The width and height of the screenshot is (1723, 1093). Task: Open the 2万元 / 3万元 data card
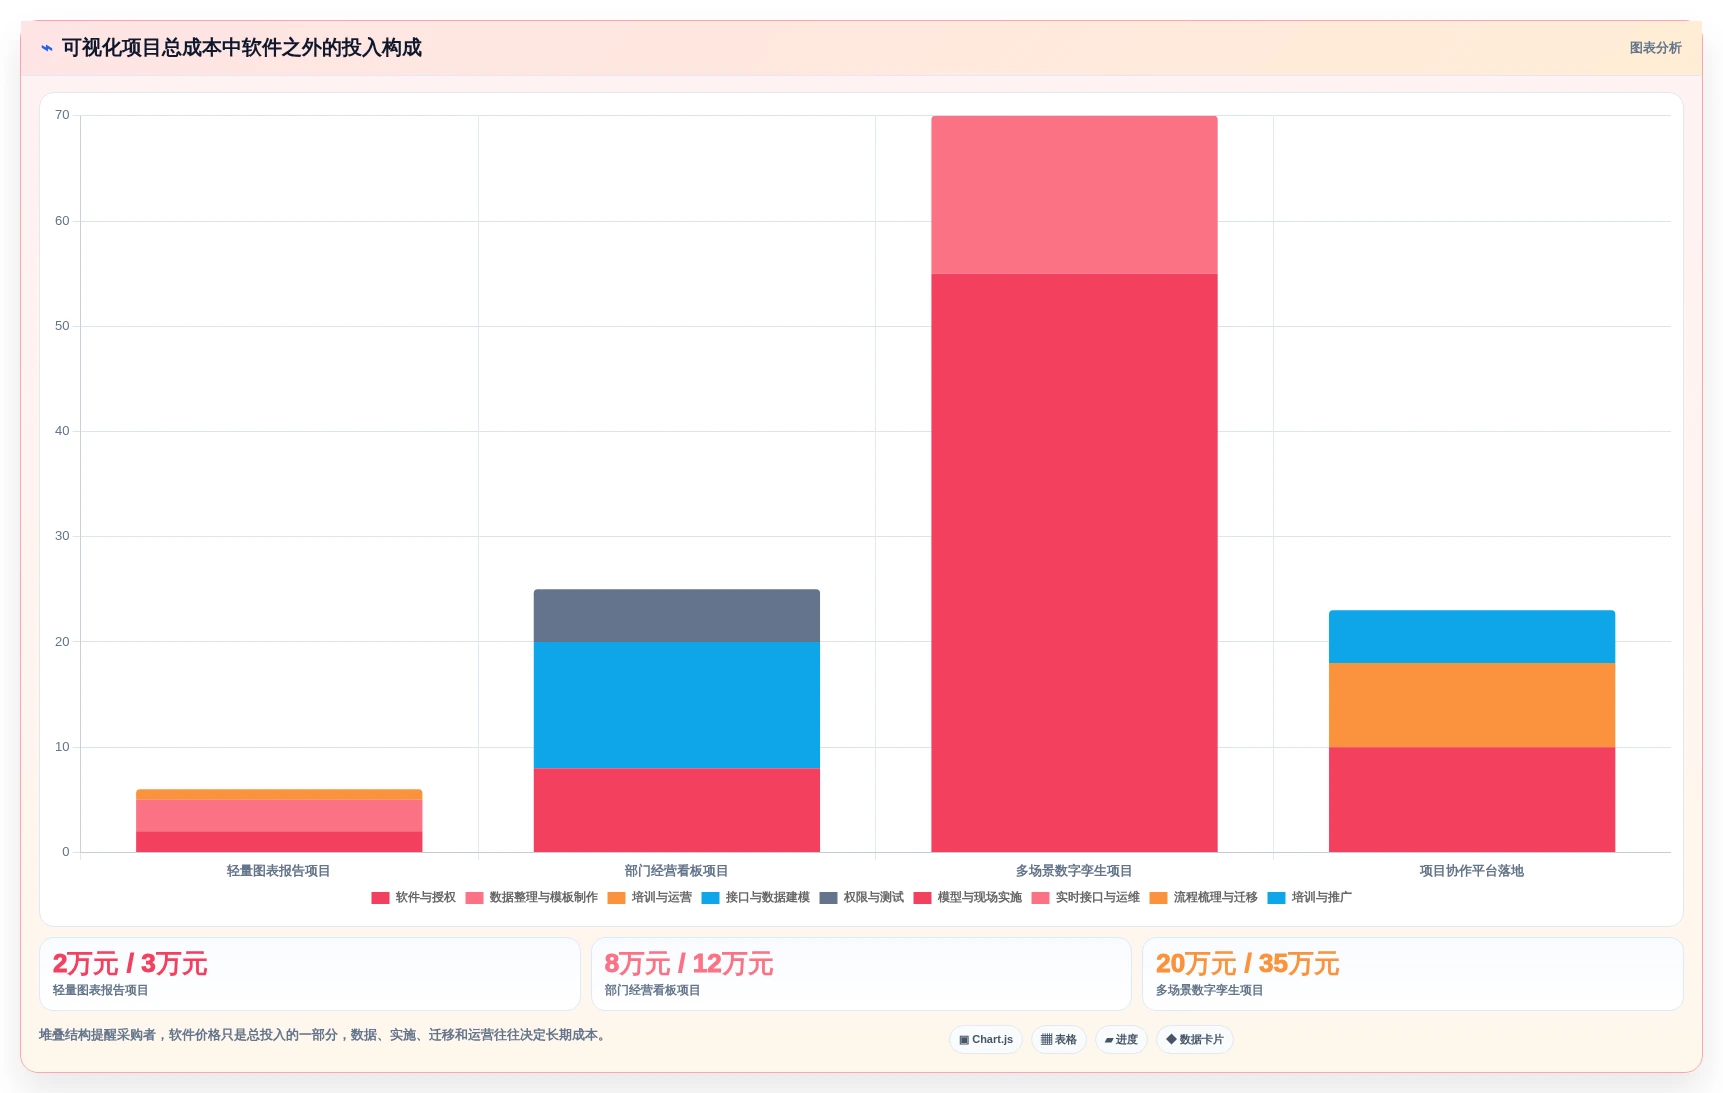coord(310,974)
